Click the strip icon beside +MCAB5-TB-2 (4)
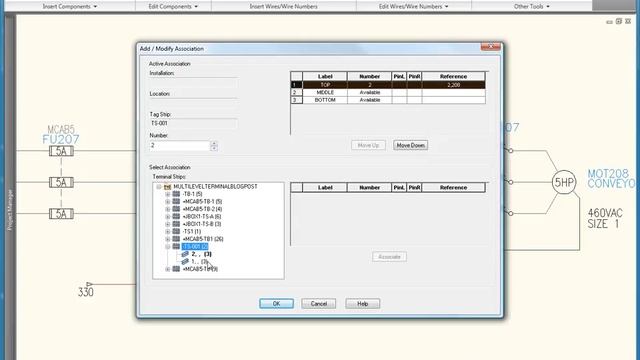The image size is (640, 360). 176,209
